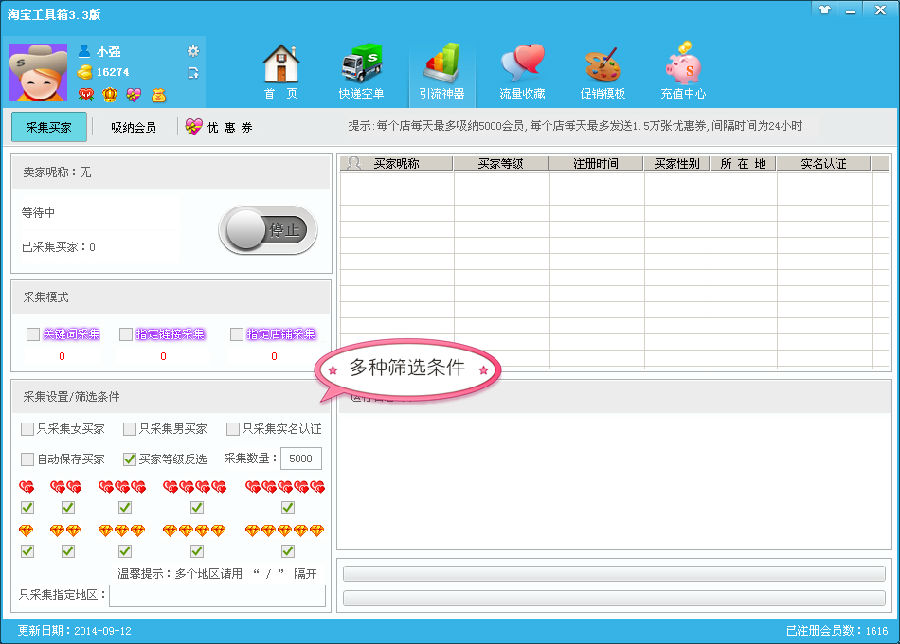900x644 pixels.
Task: Switch to 采集买家 tab
Action: [49, 128]
